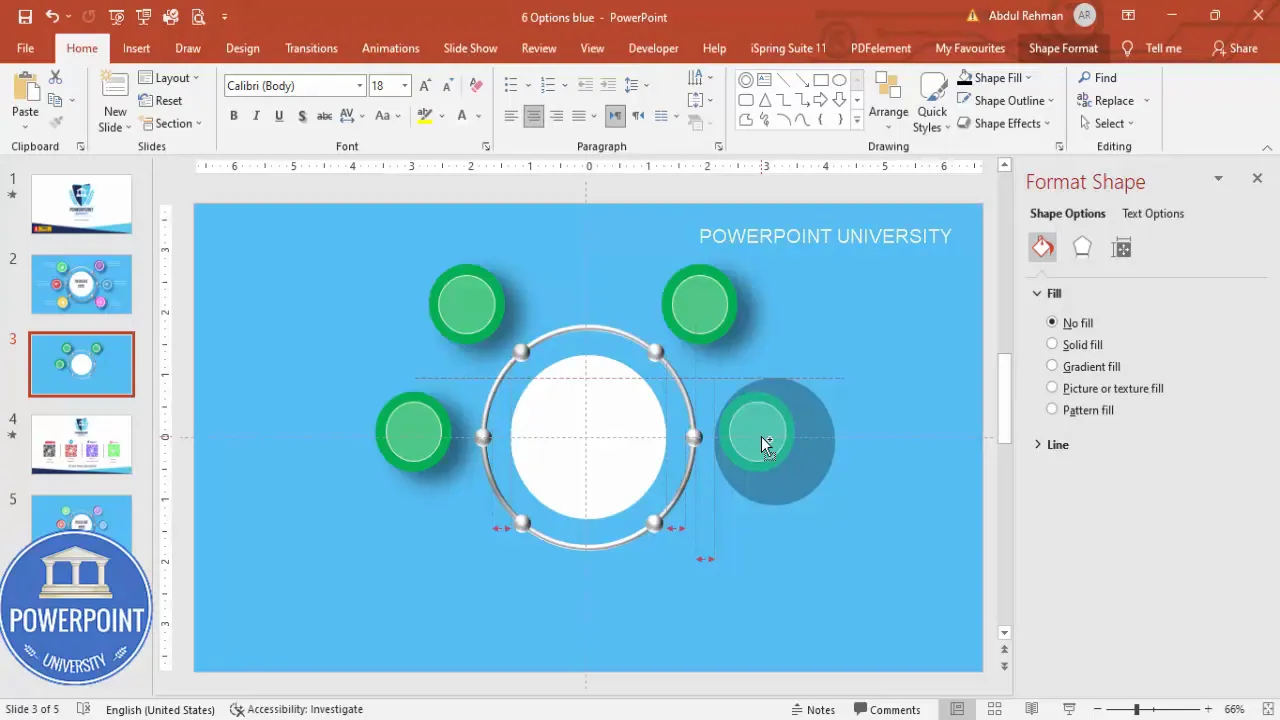Click the Save icon in quick access toolbar
The width and height of the screenshot is (1280, 720).
point(25,17)
